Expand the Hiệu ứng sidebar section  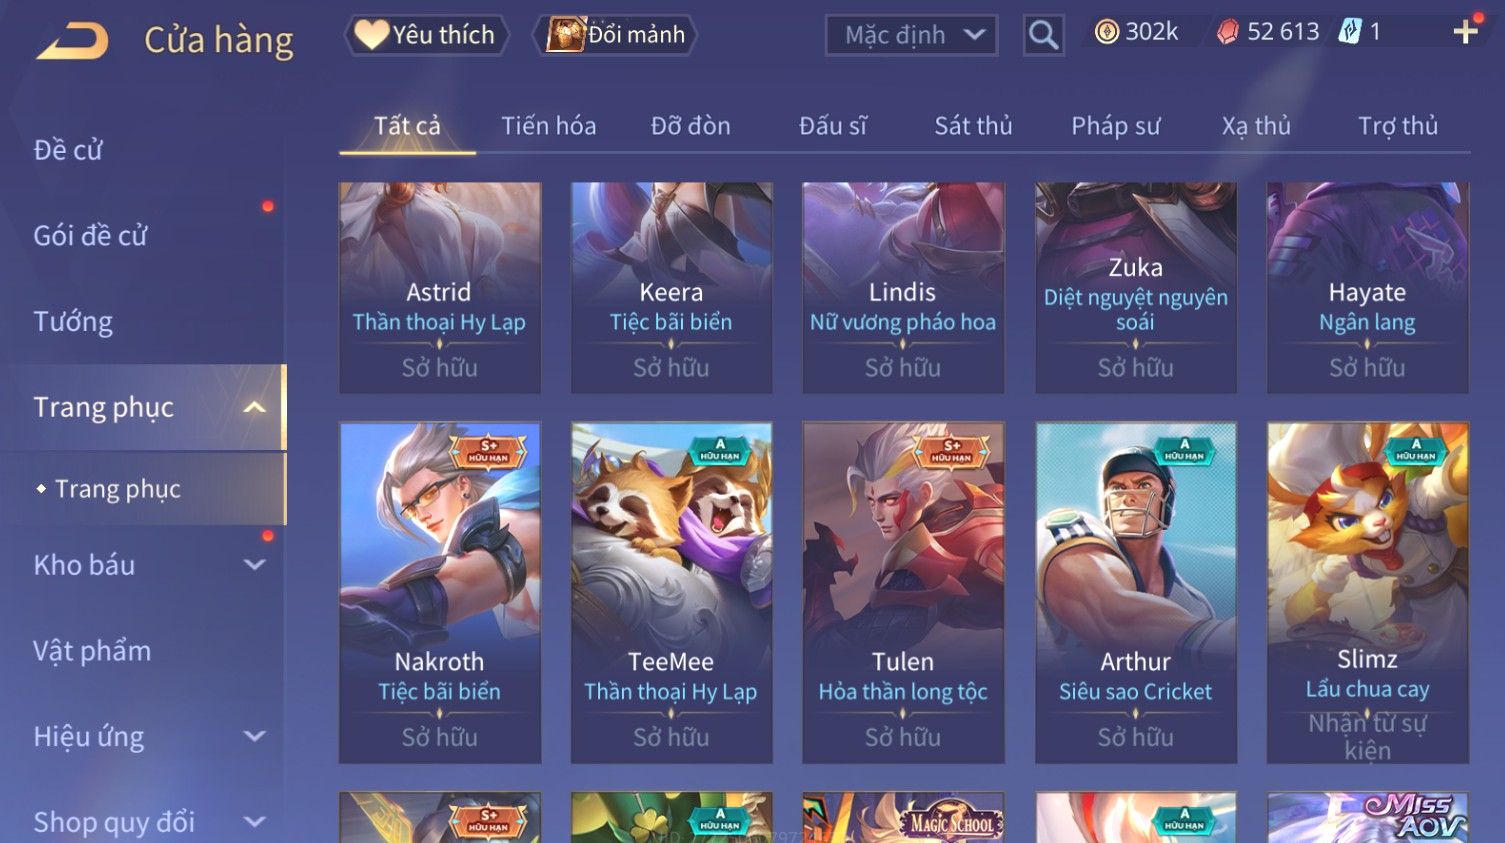point(255,737)
